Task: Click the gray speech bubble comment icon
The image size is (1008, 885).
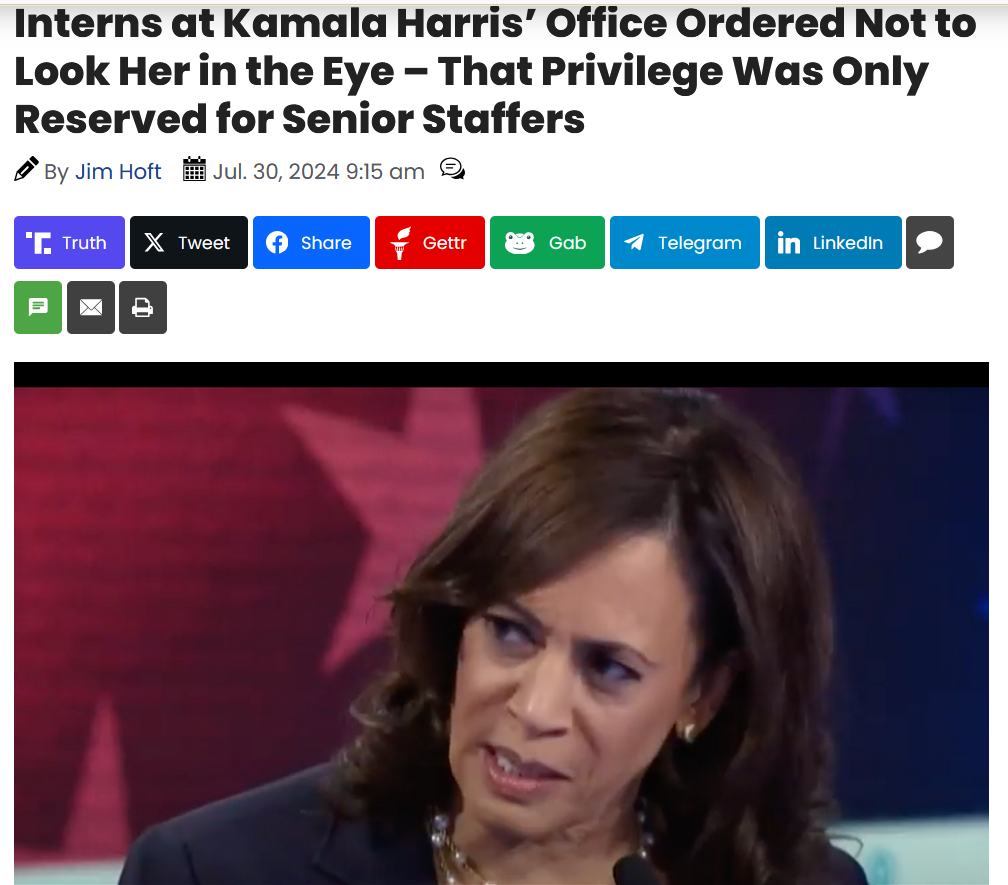Action: coord(930,242)
